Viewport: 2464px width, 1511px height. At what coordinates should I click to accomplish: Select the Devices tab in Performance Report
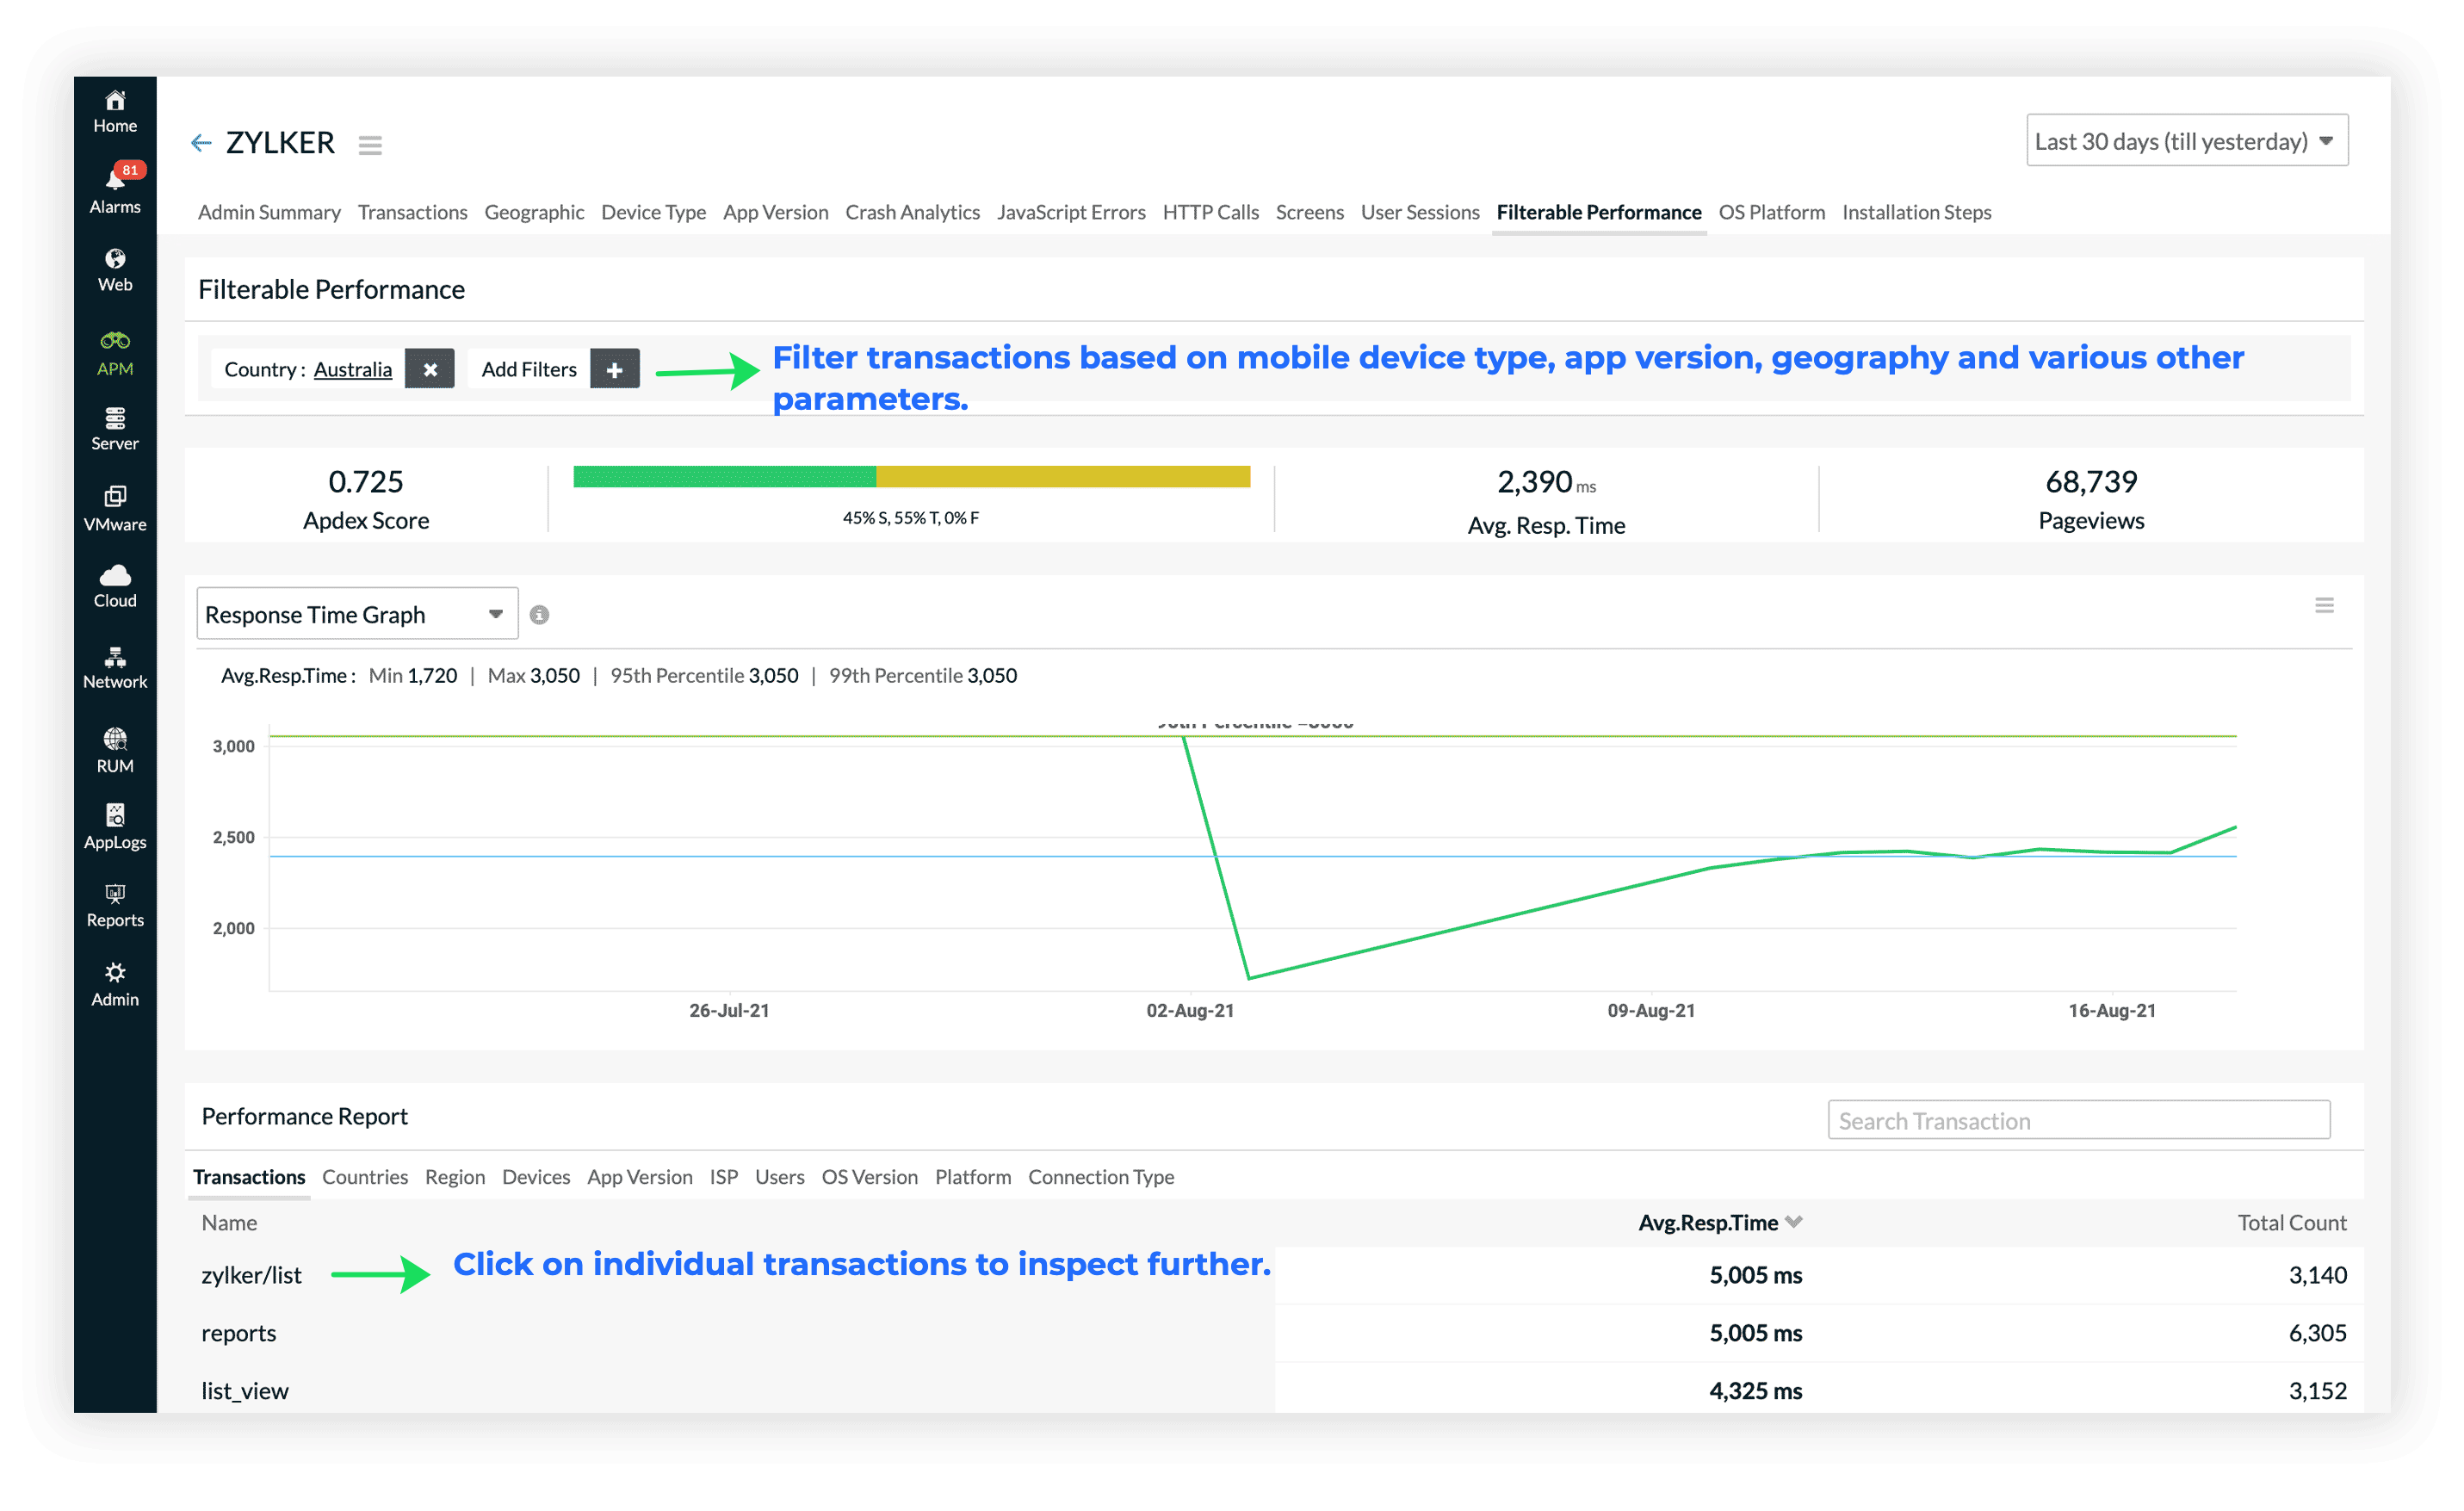click(535, 1176)
